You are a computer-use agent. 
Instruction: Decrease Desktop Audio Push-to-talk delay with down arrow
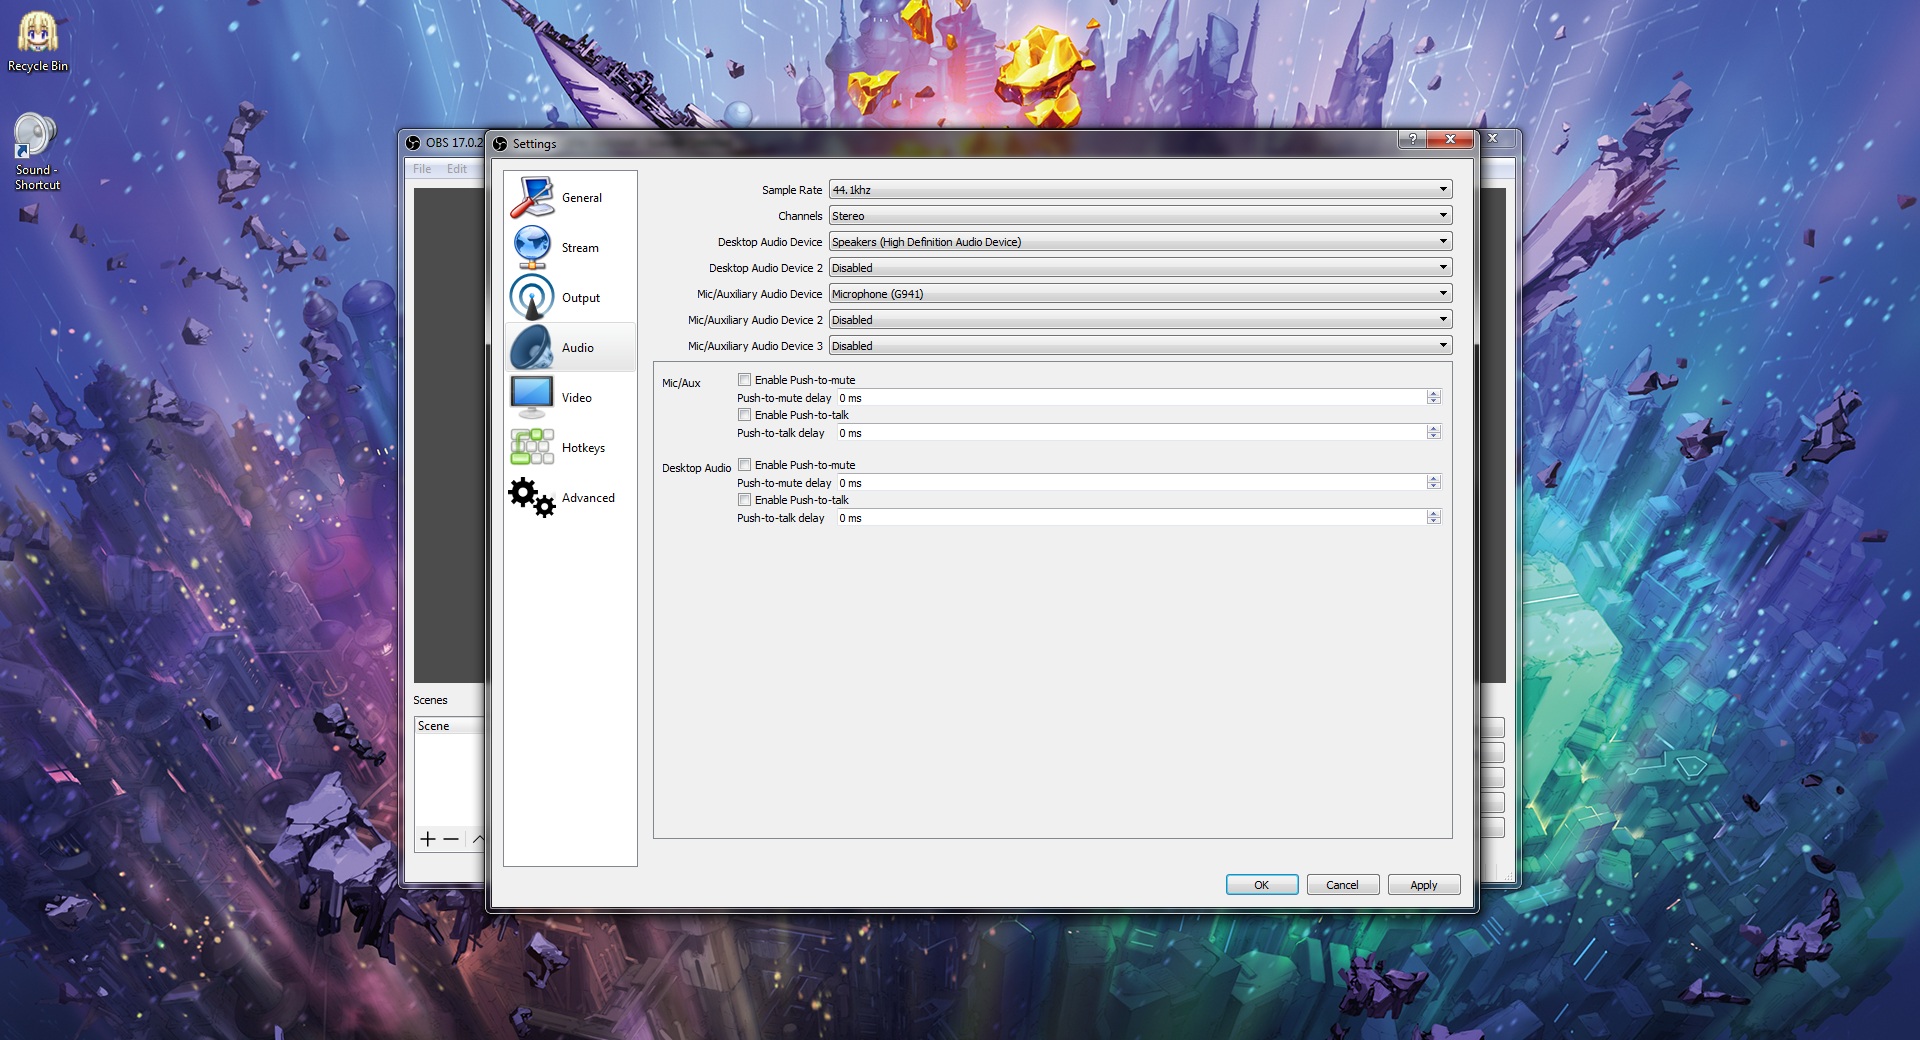[x=1434, y=522]
